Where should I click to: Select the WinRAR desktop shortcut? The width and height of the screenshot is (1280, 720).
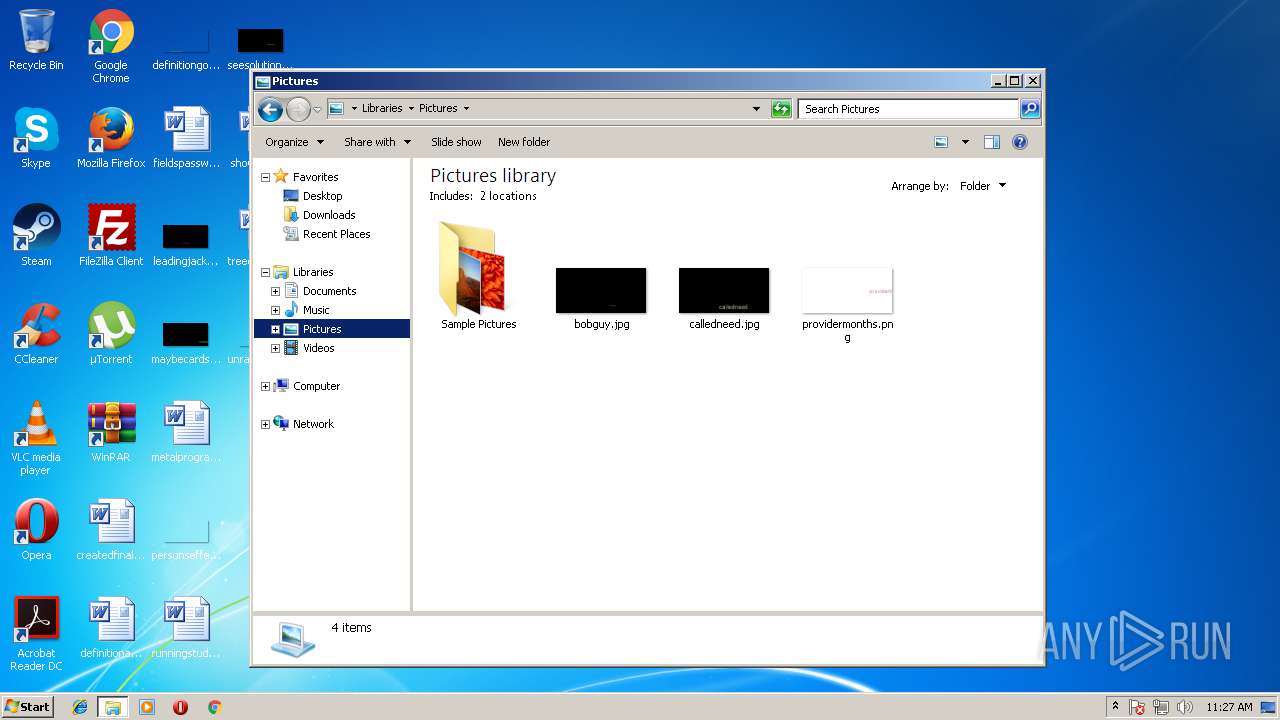click(x=111, y=432)
